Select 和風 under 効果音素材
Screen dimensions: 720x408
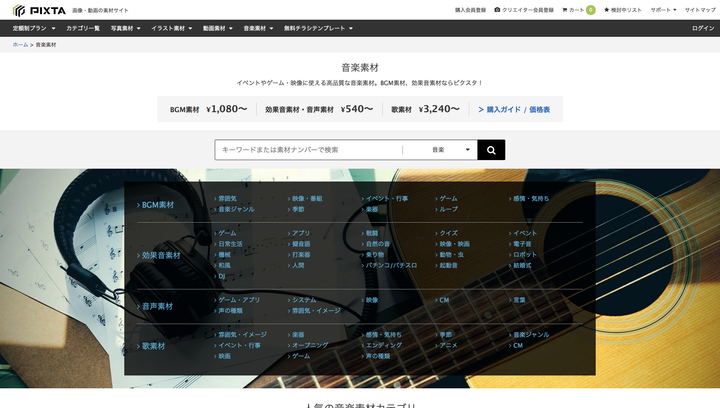(x=222, y=265)
